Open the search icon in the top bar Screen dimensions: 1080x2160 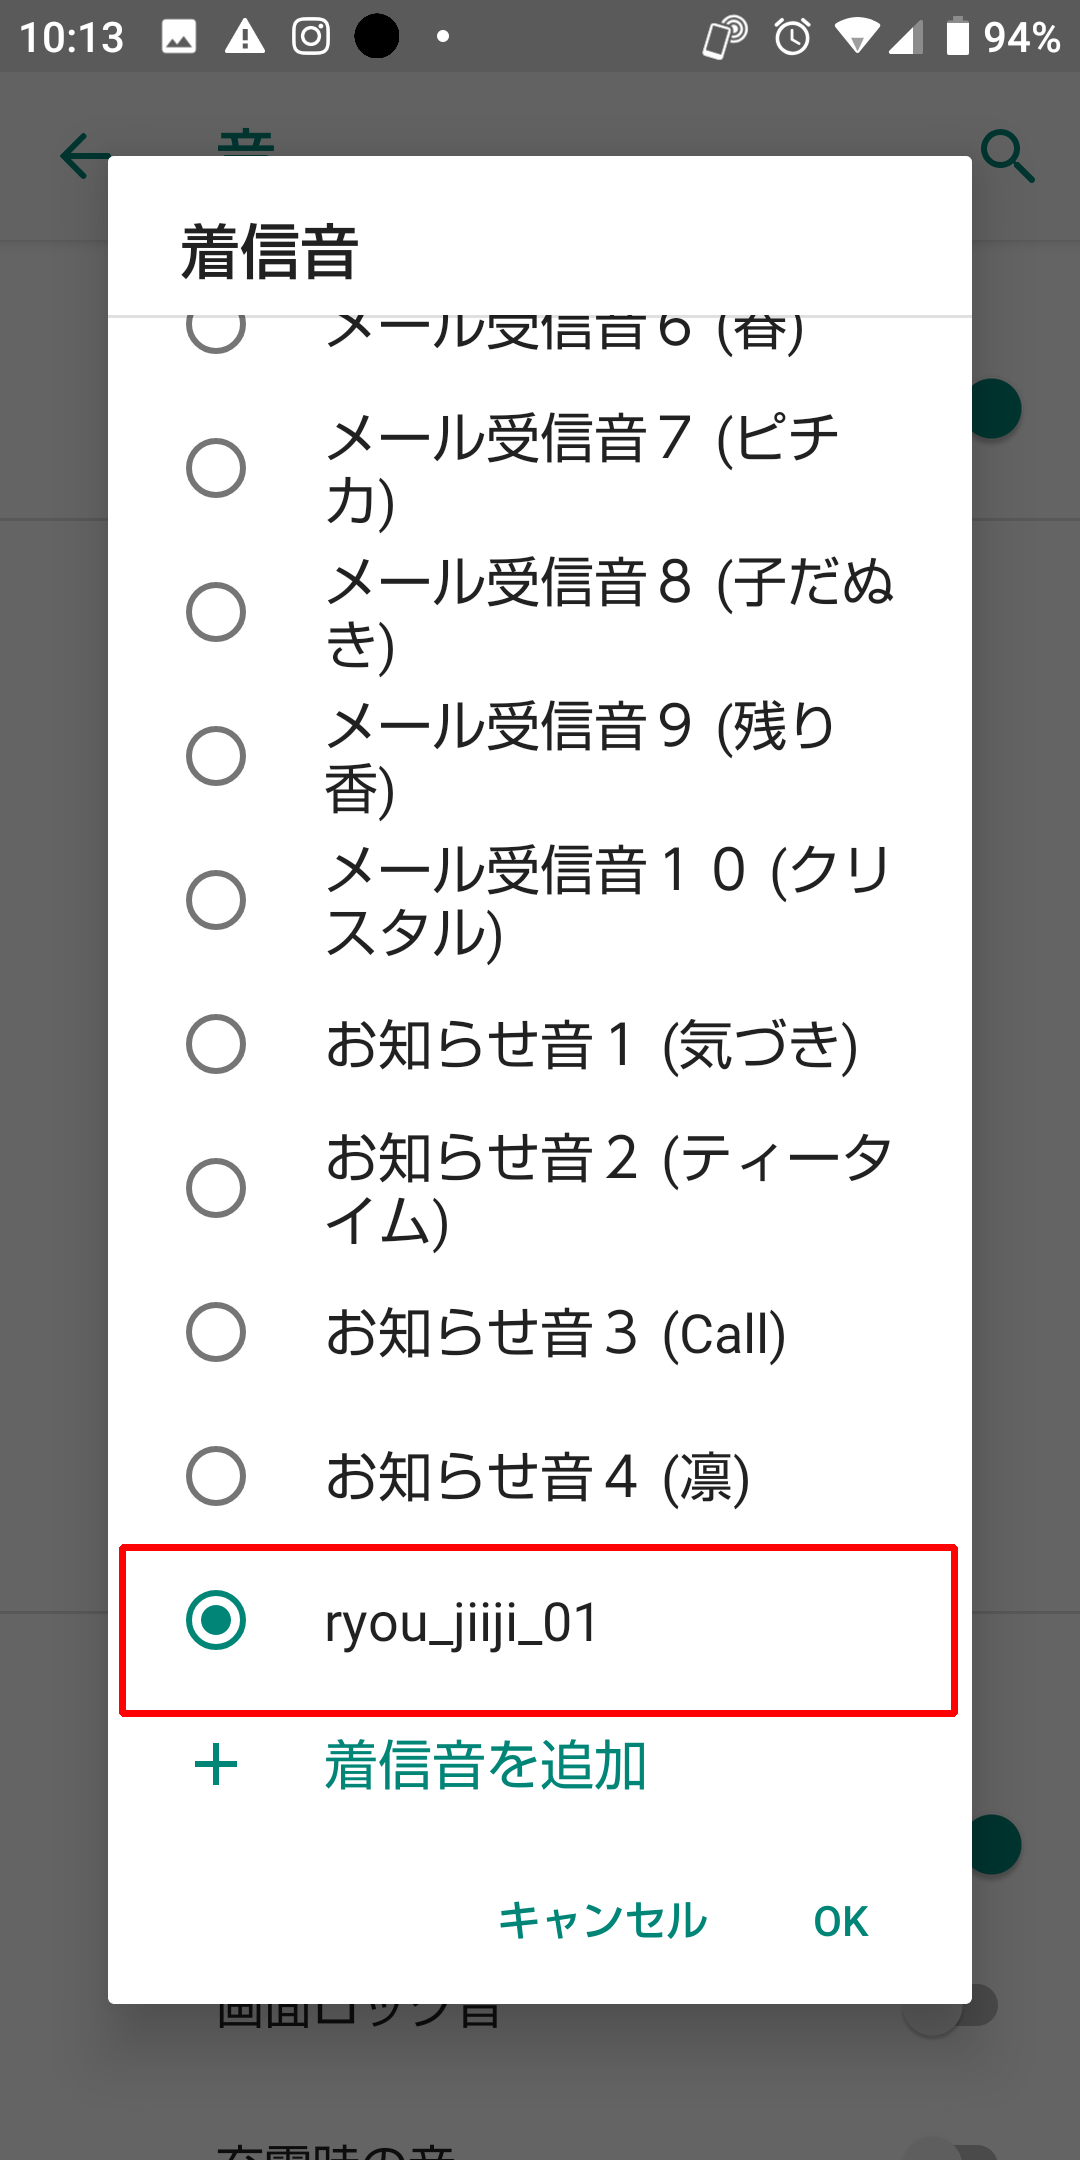point(1006,156)
